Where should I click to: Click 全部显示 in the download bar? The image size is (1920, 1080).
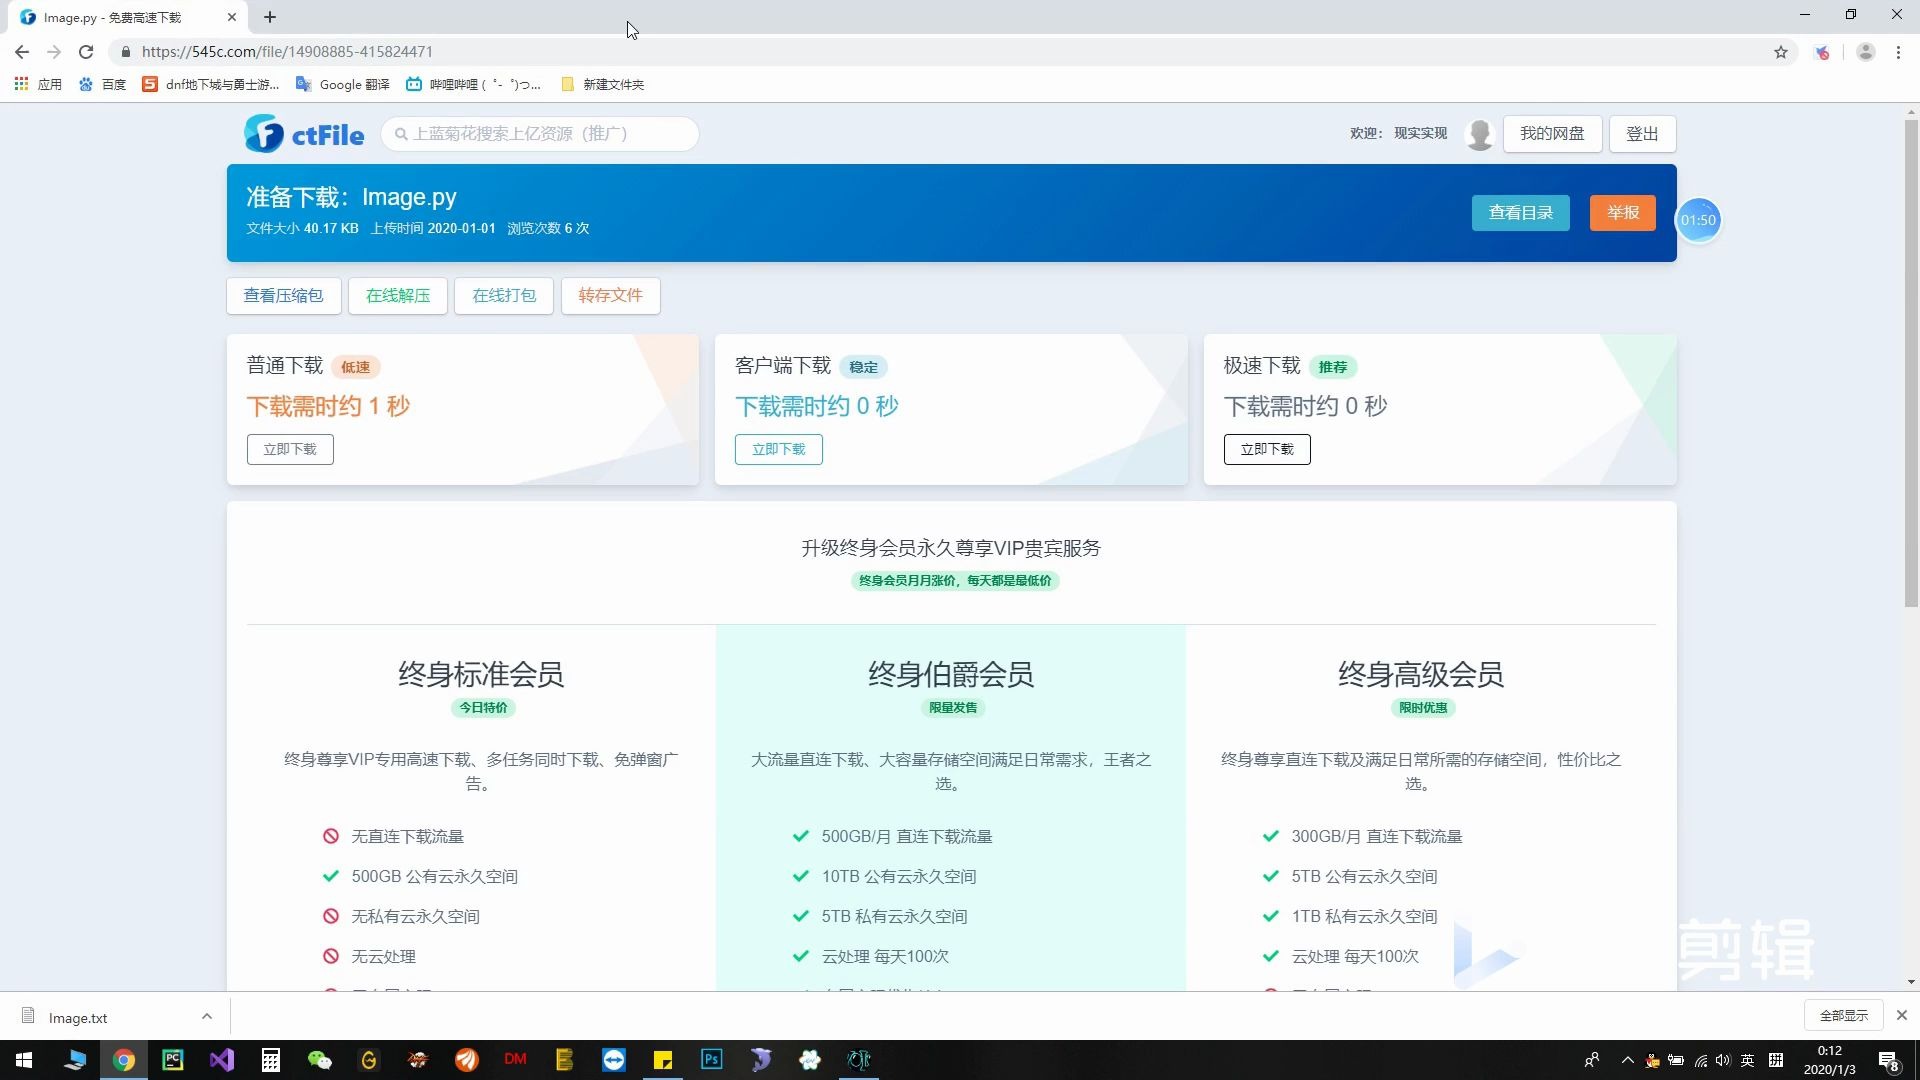(1844, 1016)
